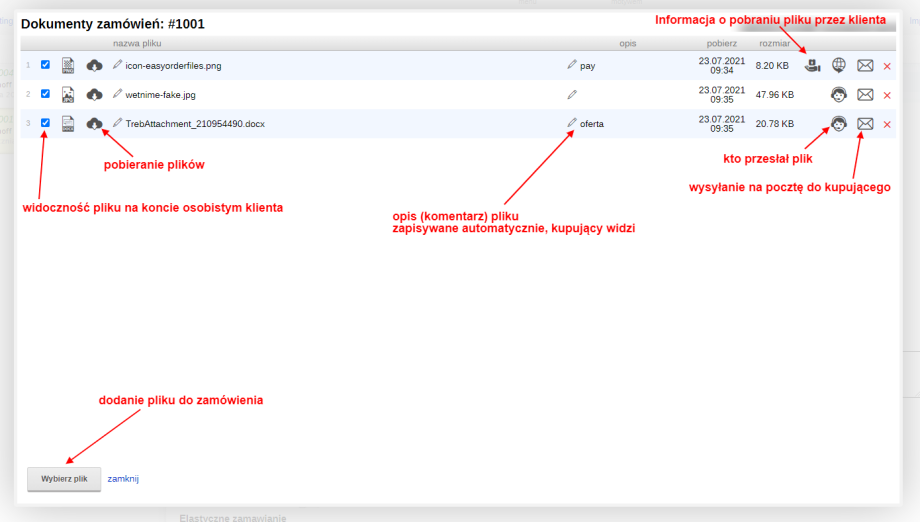Edit the 'oferta' description field
The height and width of the screenshot is (522, 920).
coord(591,123)
